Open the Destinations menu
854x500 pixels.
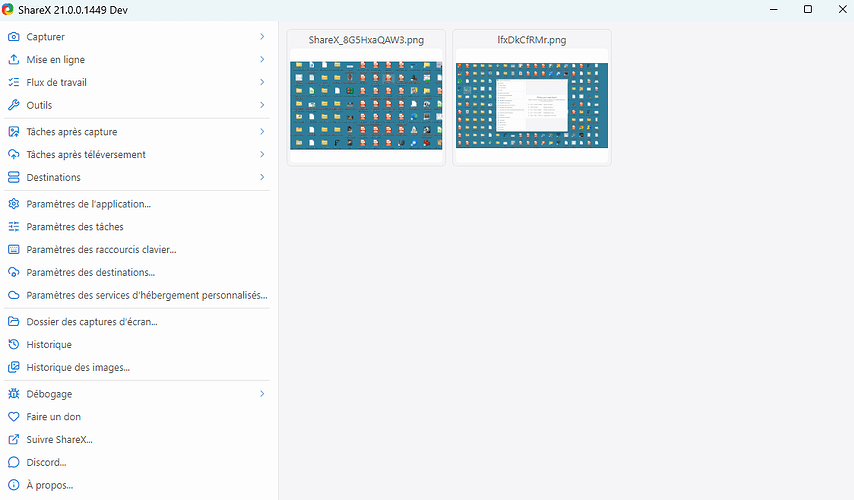click(137, 178)
